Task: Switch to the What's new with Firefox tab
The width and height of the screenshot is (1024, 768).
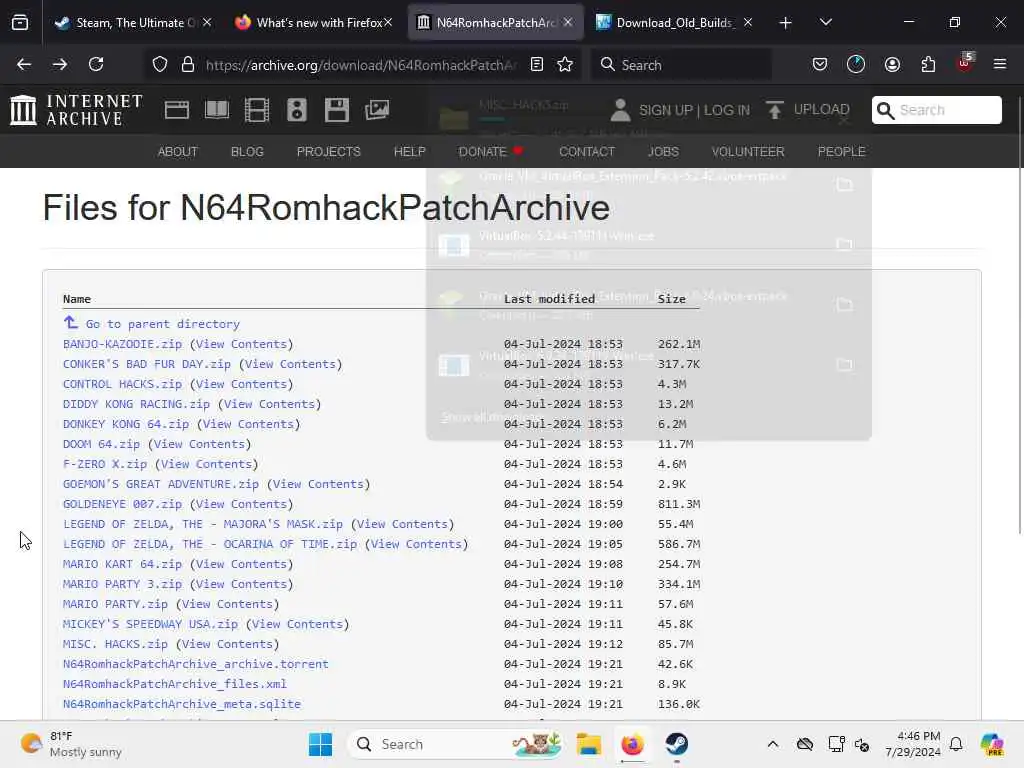Action: point(313,23)
